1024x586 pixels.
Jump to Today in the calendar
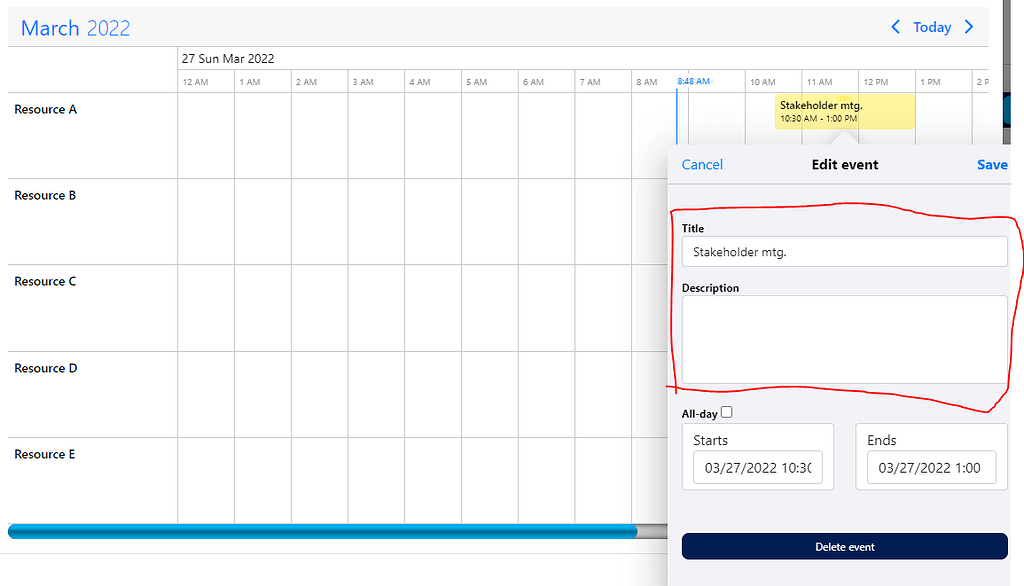click(x=932, y=27)
